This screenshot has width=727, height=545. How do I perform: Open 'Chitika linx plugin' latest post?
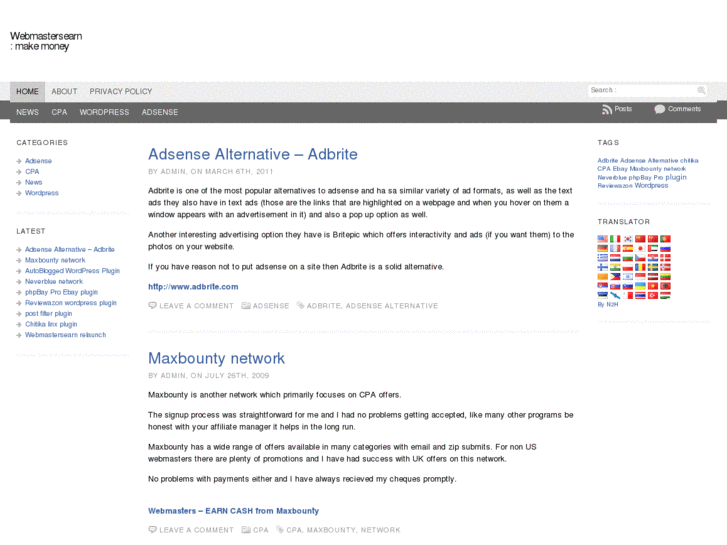51,324
